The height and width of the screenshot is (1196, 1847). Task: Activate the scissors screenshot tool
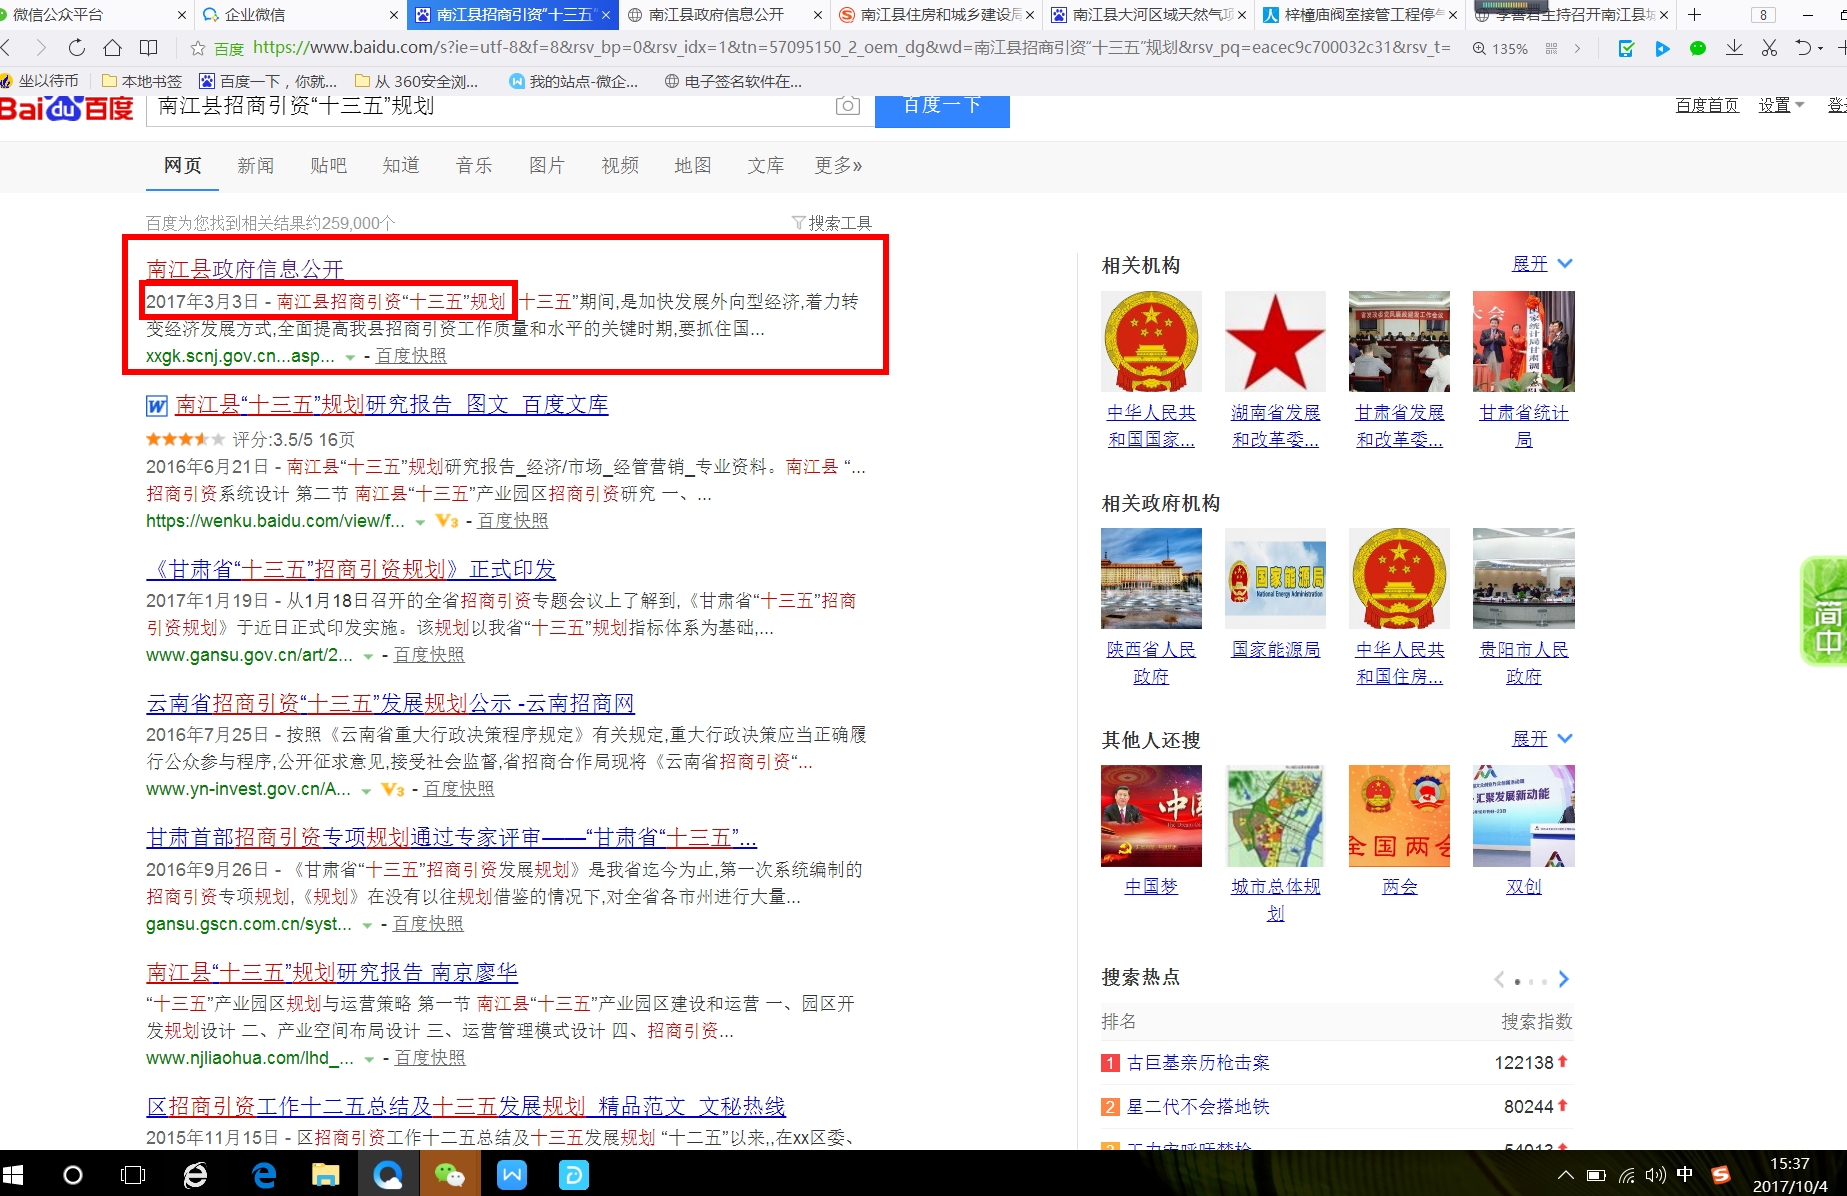(1769, 48)
